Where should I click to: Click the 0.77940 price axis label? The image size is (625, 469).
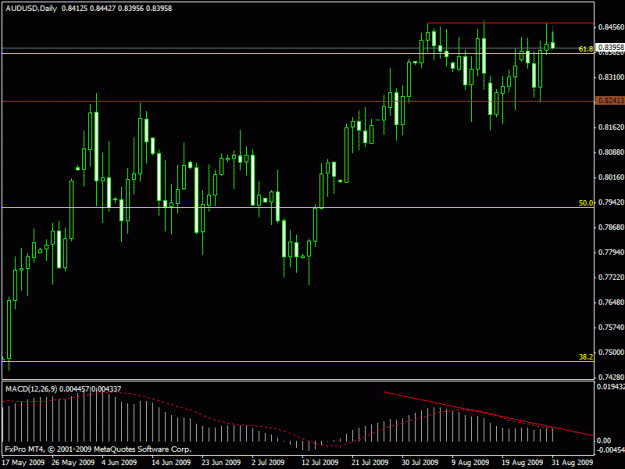click(611, 252)
